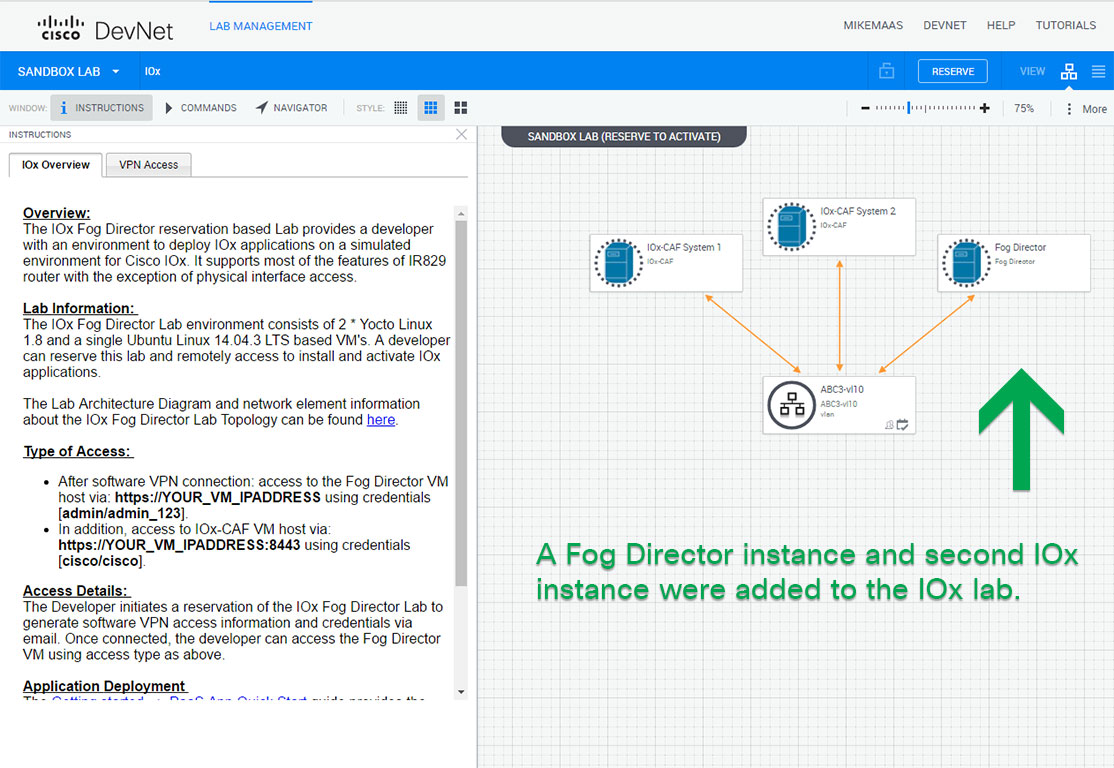The image size is (1114, 768).
Task: Select the medium grid style
Action: pos(431,108)
